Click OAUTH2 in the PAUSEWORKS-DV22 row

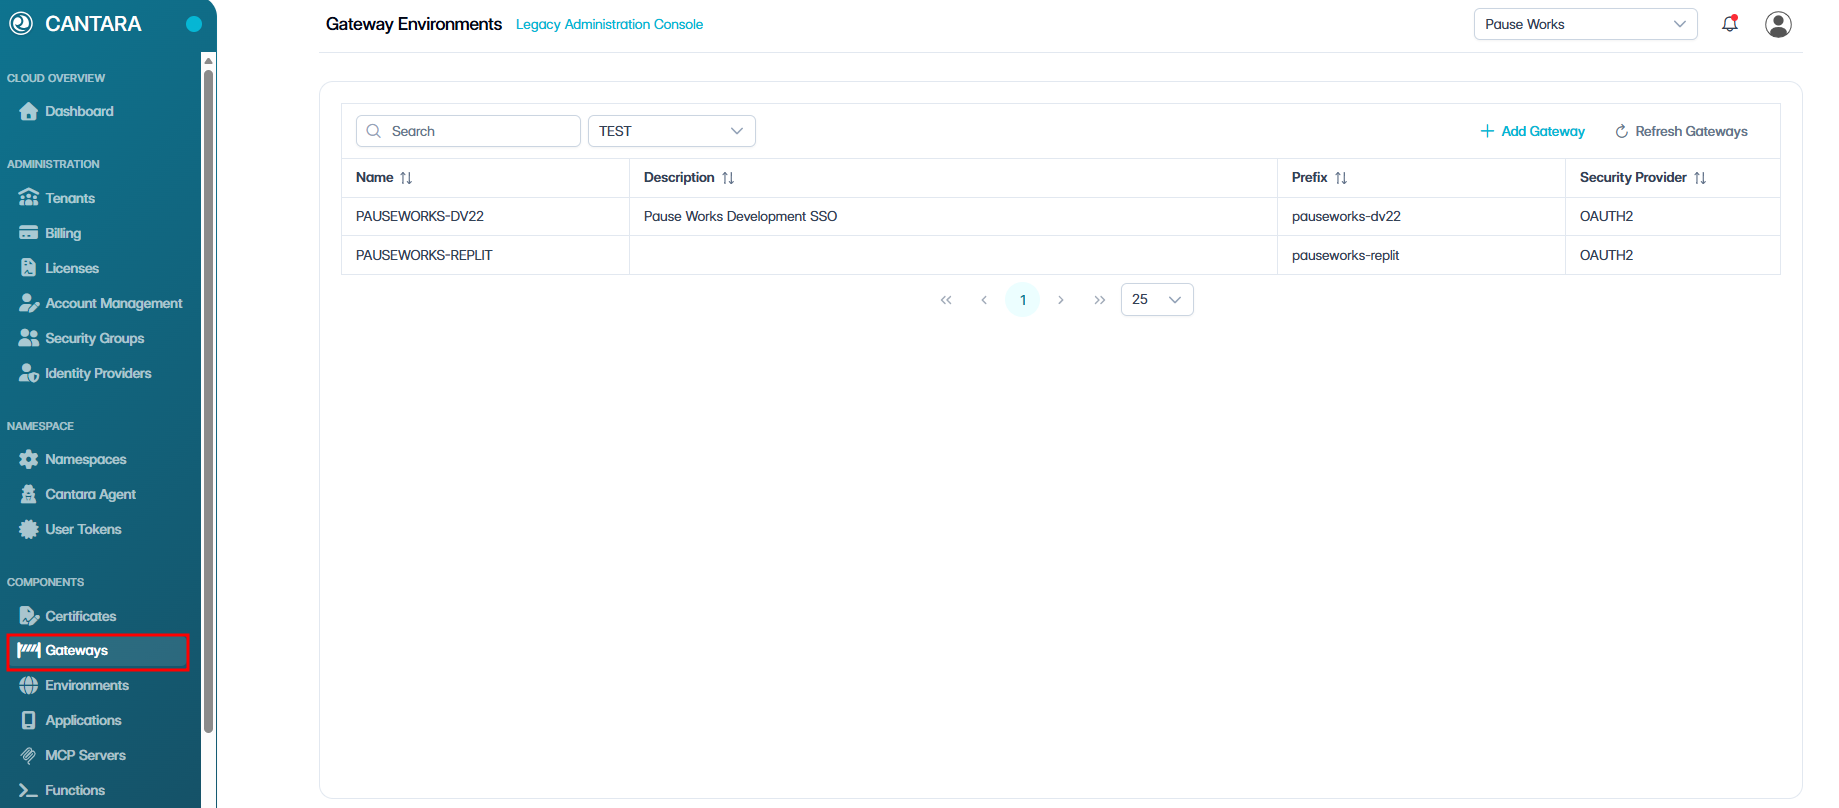(x=1606, y=216)
